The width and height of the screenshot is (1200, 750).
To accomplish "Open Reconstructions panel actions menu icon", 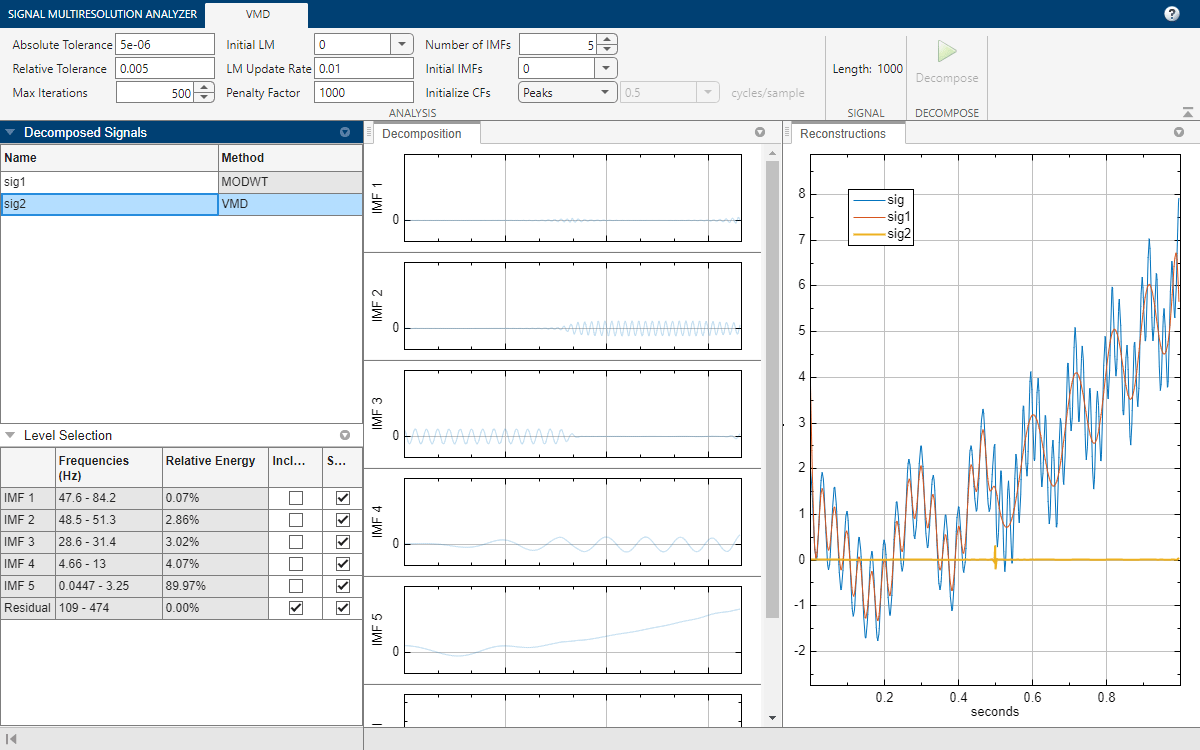I will 1180,132.
